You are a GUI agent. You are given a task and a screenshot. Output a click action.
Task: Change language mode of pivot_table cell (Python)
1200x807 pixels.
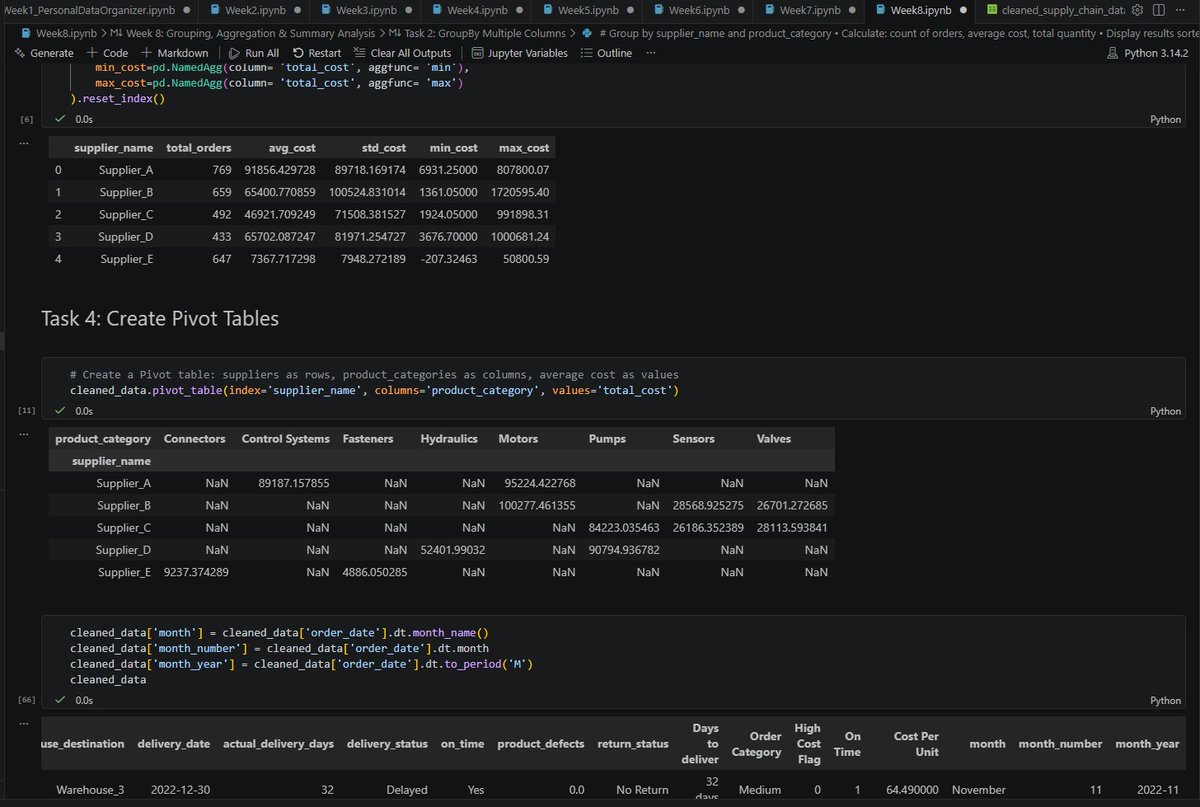tap(1166, 411)
